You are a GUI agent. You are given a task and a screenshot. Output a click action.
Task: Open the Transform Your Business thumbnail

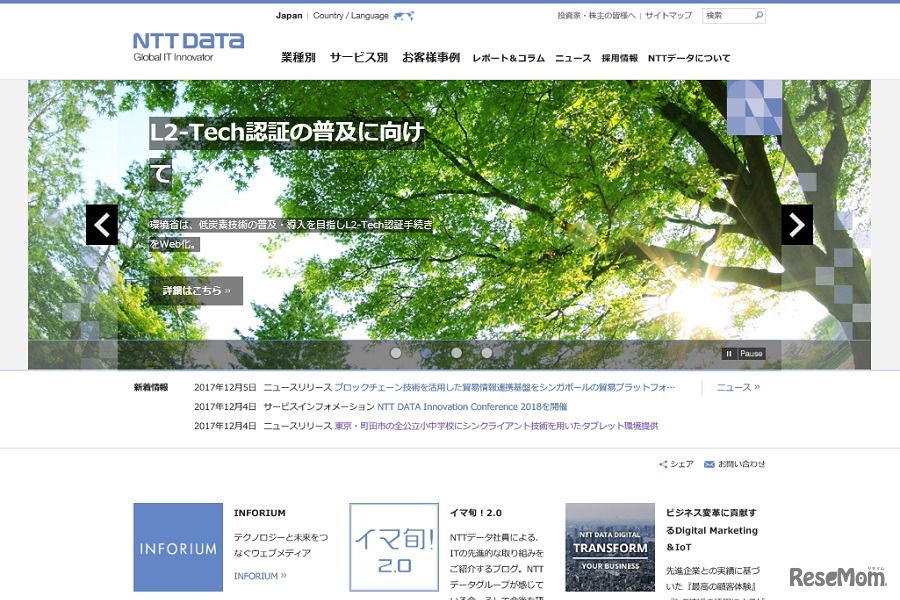coord(610,547)
